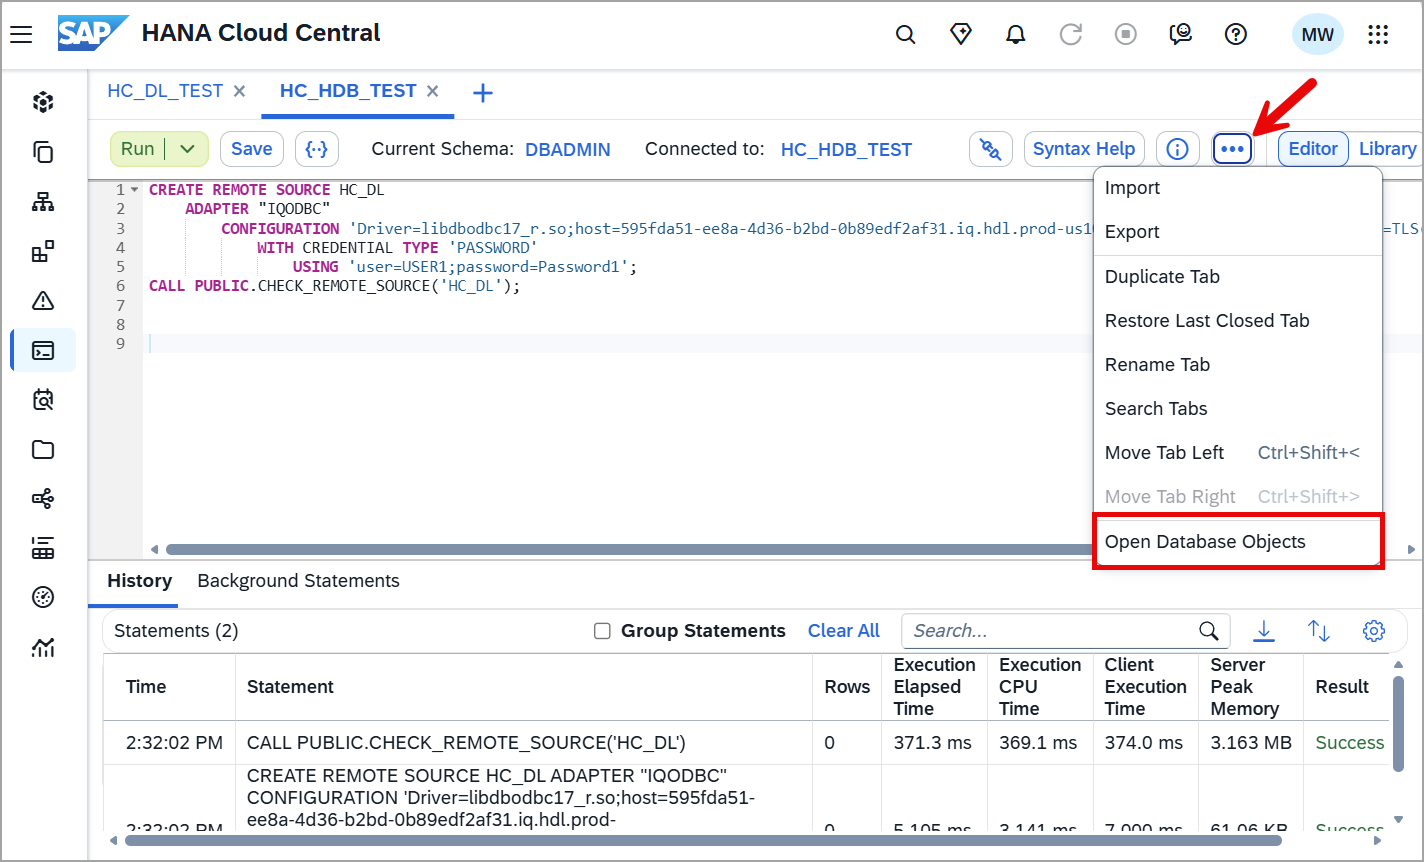The width and height of the screenshot is (1424, 862).
Task: Choose Import from the menu
Action: 1238,188
